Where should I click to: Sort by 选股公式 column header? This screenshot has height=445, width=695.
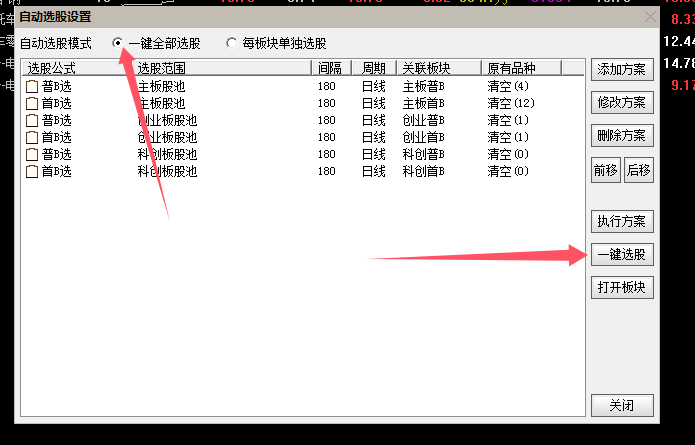(x=77, y=68)
